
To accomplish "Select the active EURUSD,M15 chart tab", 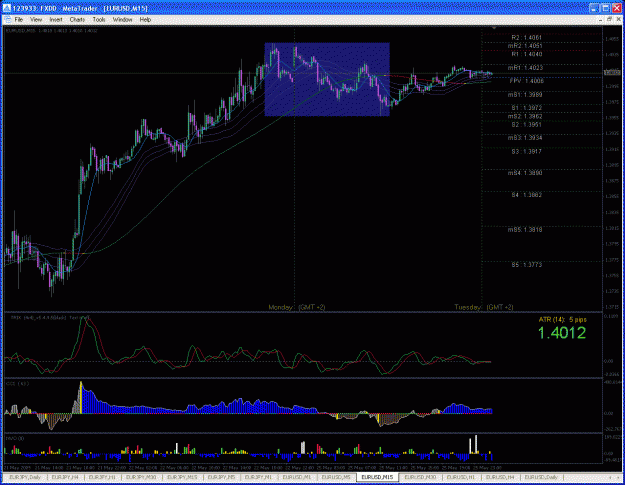I will (377, 477).
